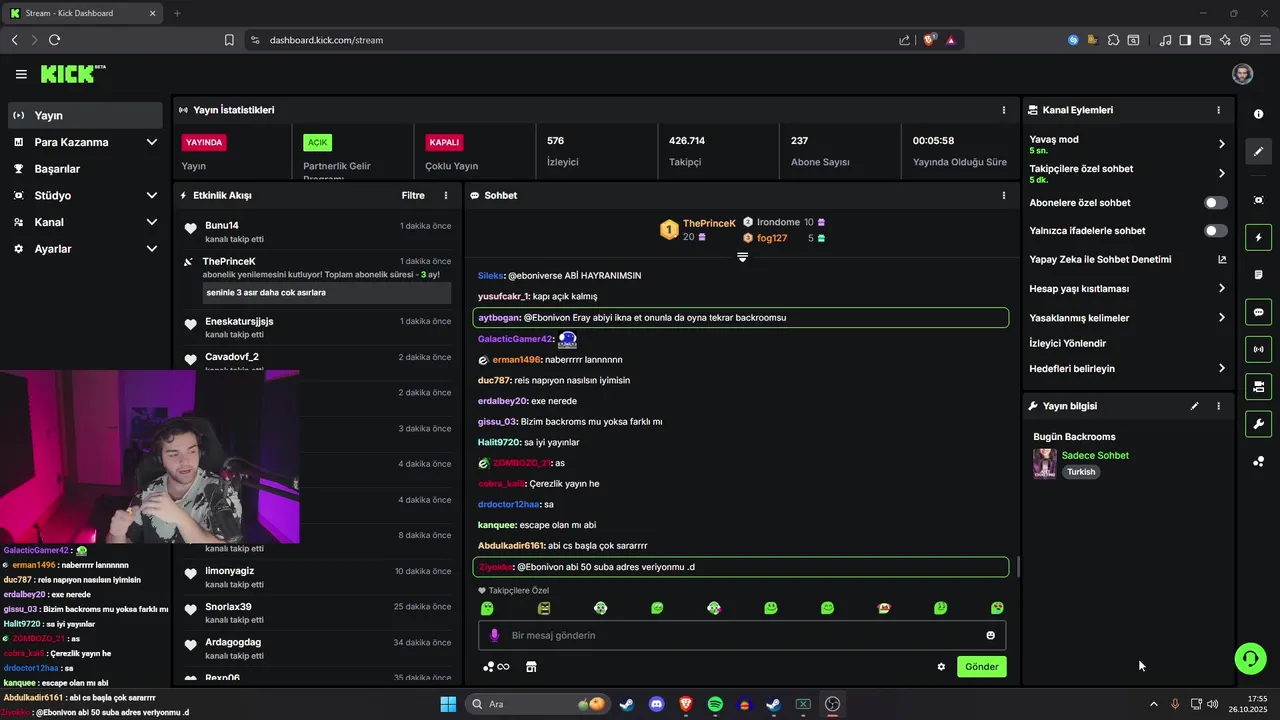Select Yayın in the sidebar

click(84, 115)
